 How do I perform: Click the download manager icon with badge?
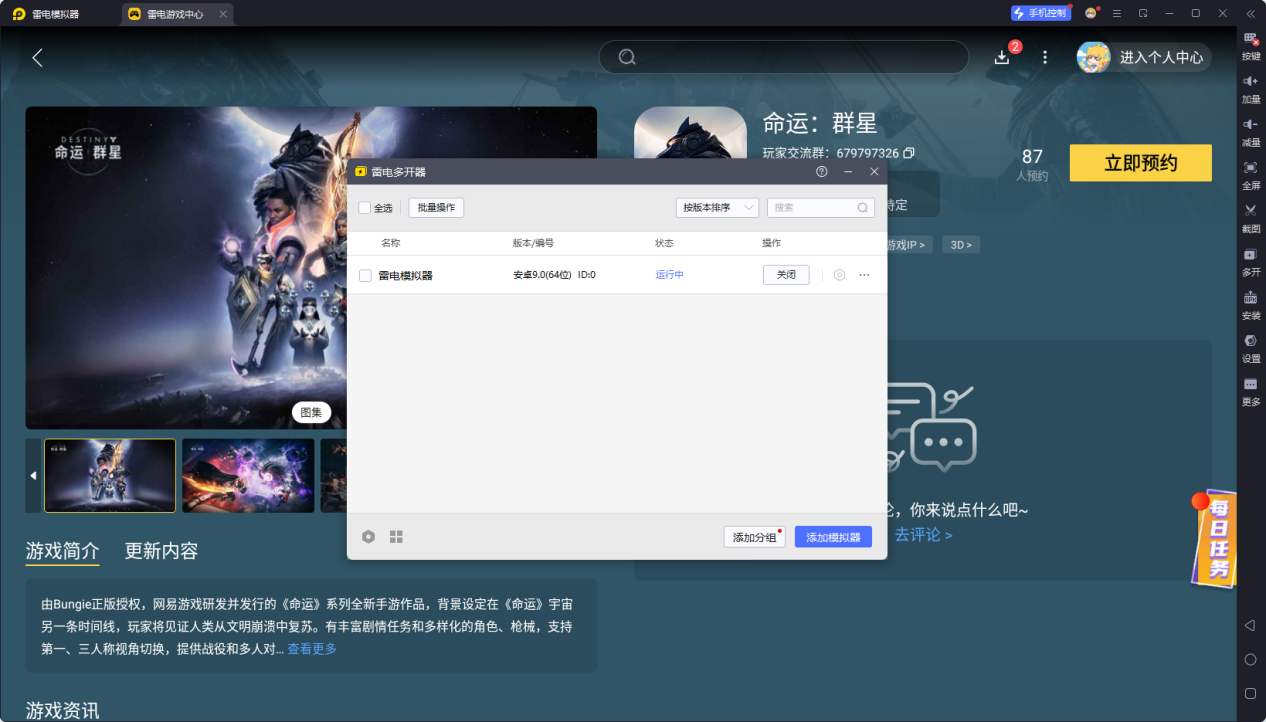tap(1002, 57)
